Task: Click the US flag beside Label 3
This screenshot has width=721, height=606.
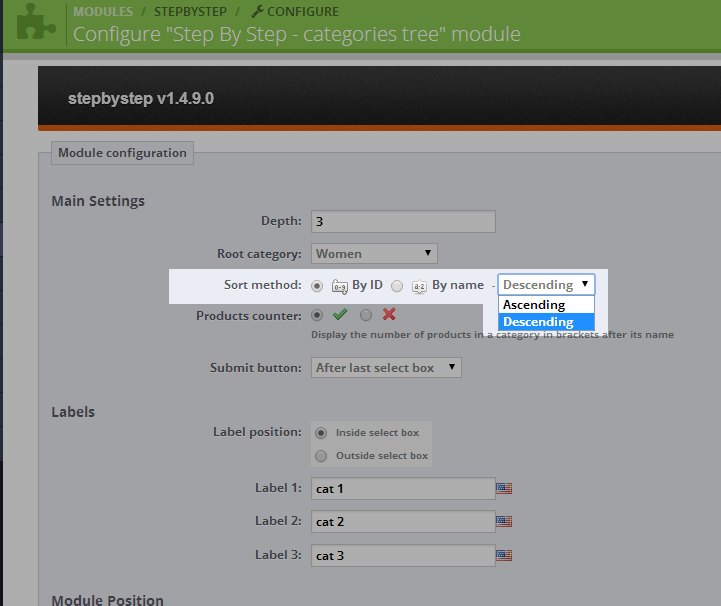Action: (504, 555)
